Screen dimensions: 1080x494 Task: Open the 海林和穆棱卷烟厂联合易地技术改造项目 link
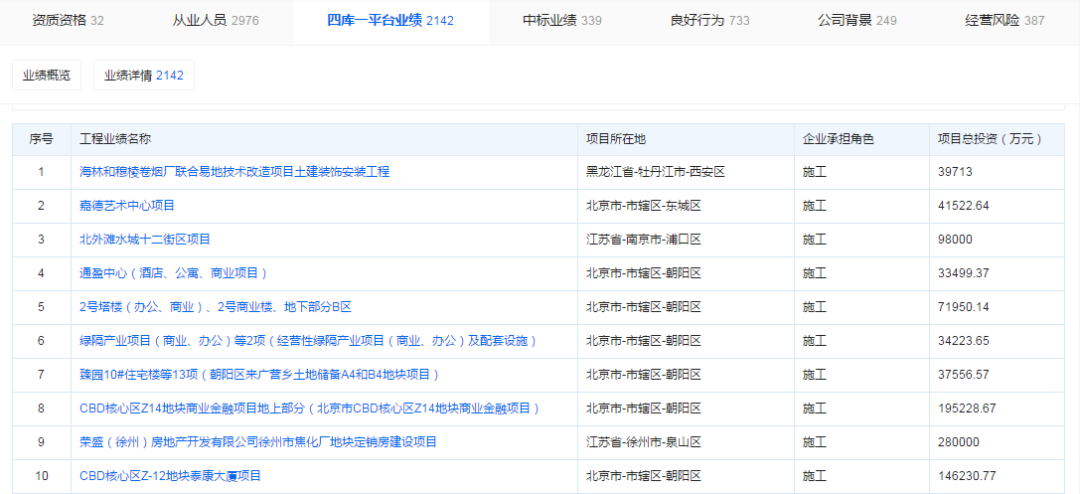[235, 172]
